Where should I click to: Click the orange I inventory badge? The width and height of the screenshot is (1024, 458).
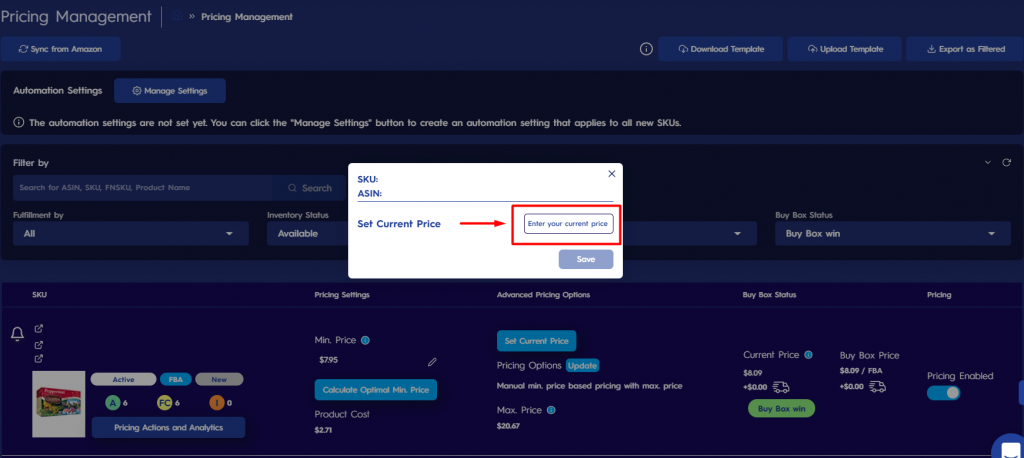tap(216, 403)
